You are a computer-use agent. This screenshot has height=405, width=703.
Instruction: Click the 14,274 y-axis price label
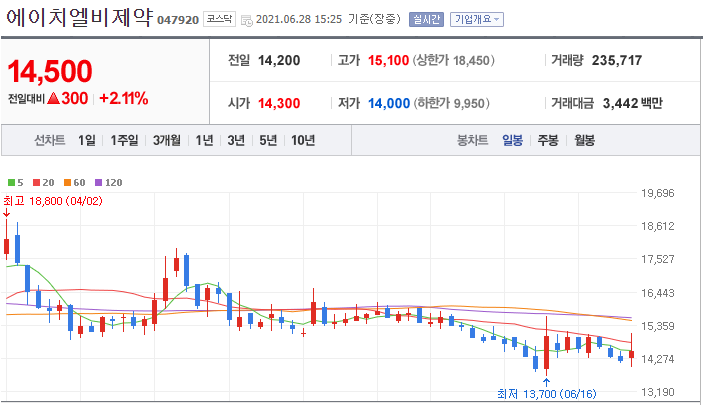click(657, 359)
